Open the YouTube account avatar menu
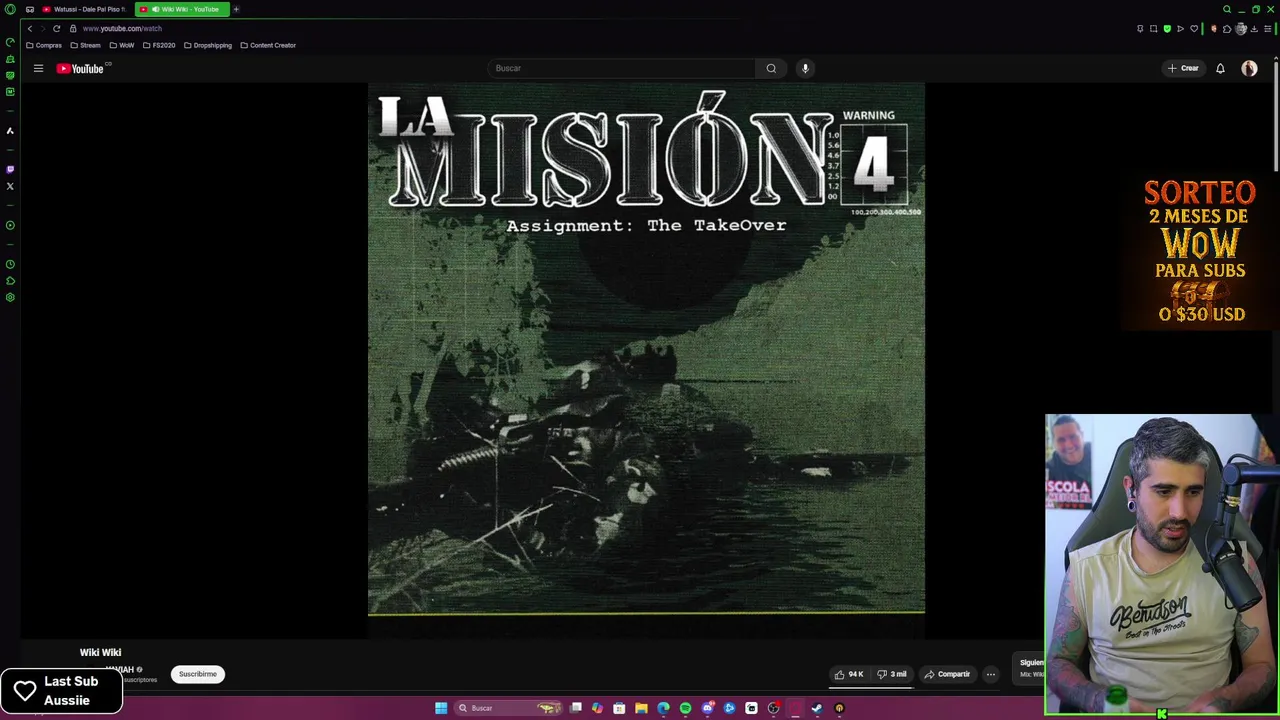This screenshot has height=720, width=1280. 1249,68
